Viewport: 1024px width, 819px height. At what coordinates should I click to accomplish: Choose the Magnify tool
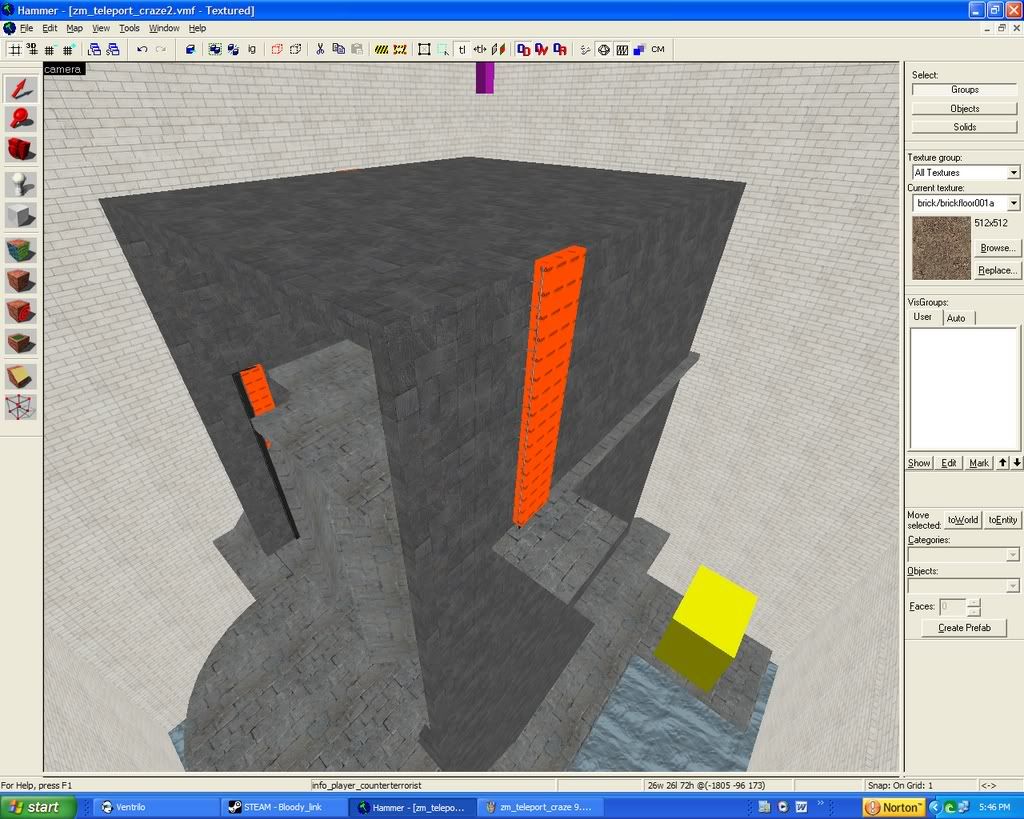click(x=21, y=119)
